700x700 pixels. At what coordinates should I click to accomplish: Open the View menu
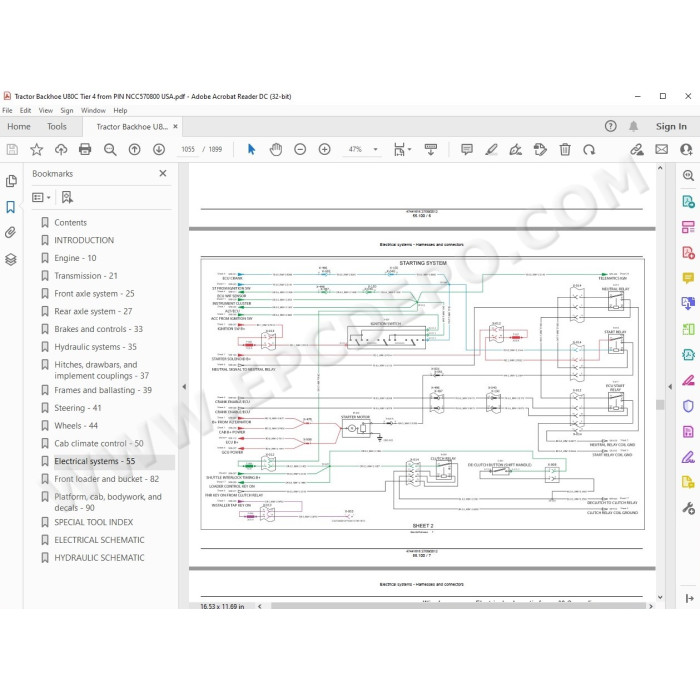(x=46, y=110)
